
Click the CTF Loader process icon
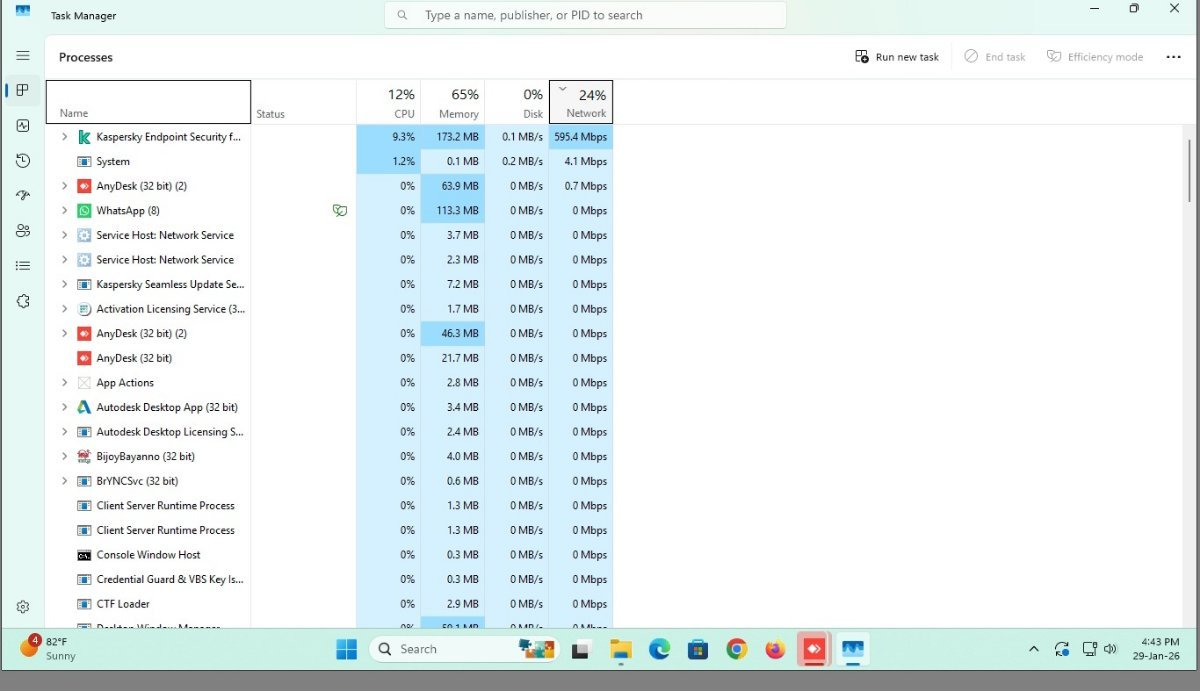pos(85,604)
